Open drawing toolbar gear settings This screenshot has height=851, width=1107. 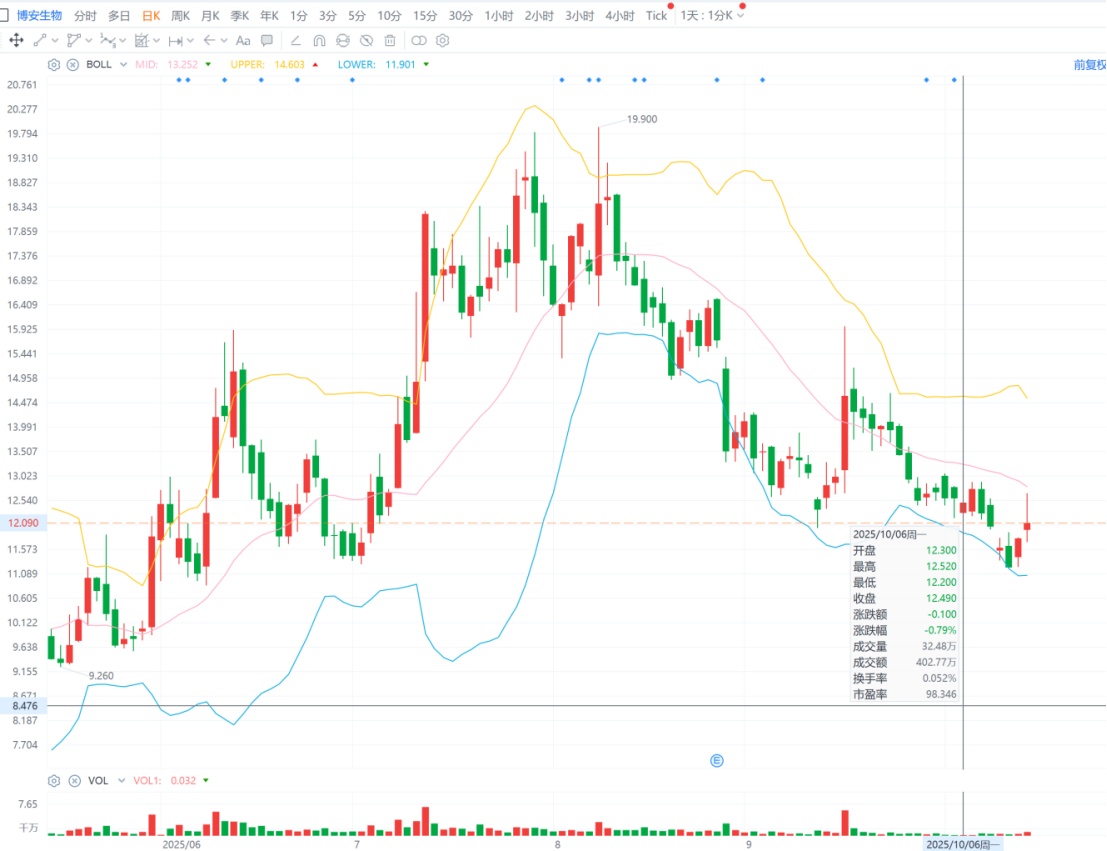443,40
